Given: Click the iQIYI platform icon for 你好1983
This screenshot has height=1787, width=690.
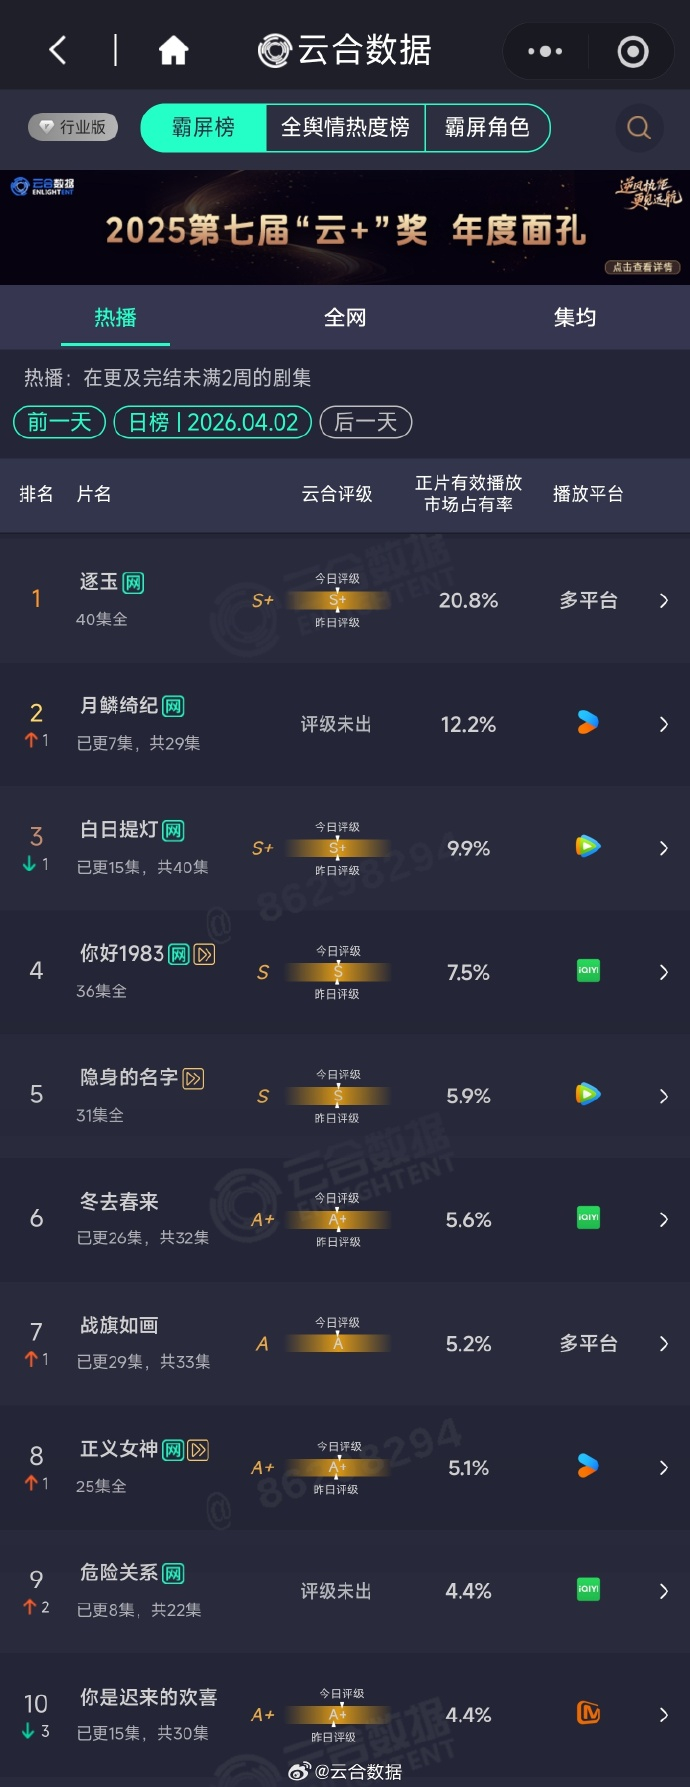Looking at the screenshot, I should coord(588,971).
